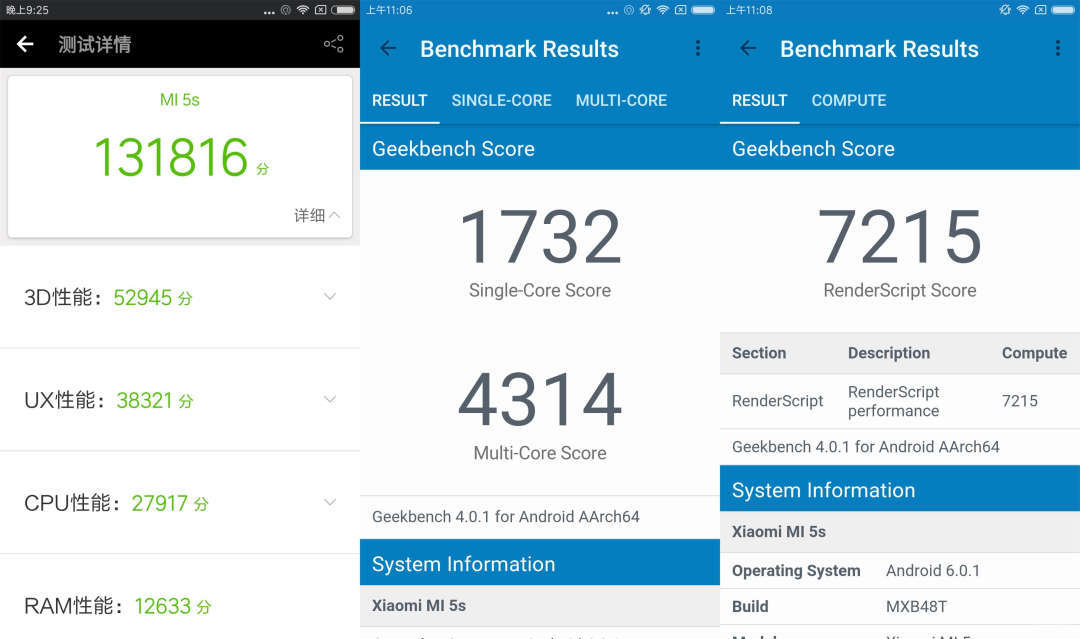
Task: Open COMPUTE tab
Action: coord(849,101)
